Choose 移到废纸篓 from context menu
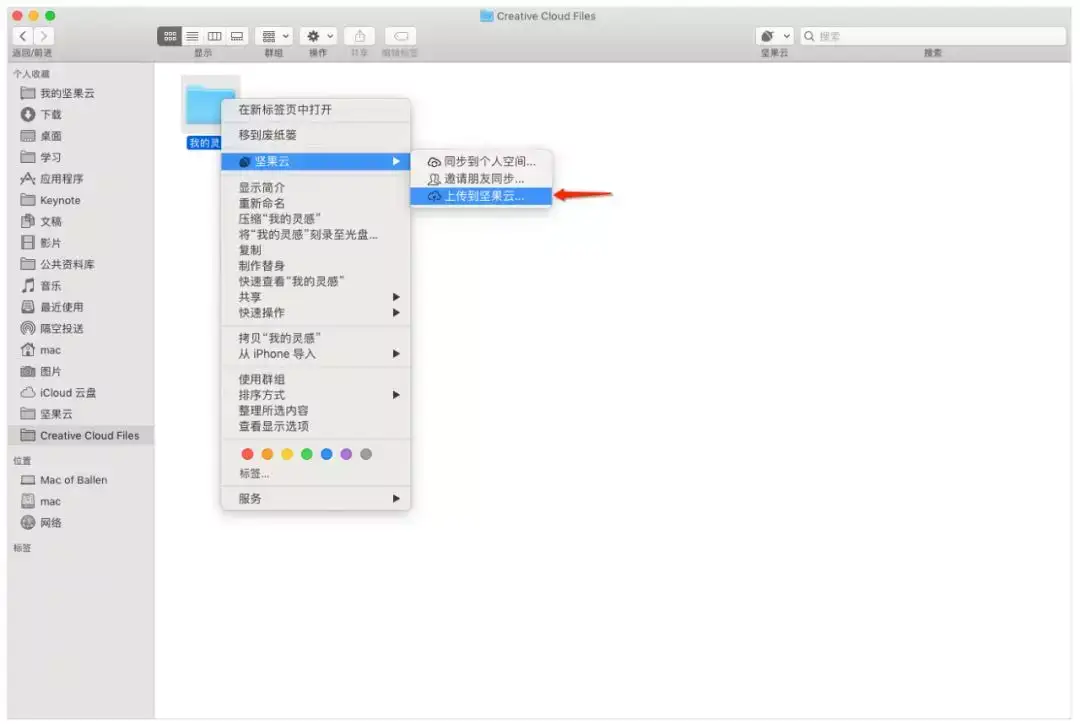Screen dimensions: 1080x724 (x=315, y=135)
